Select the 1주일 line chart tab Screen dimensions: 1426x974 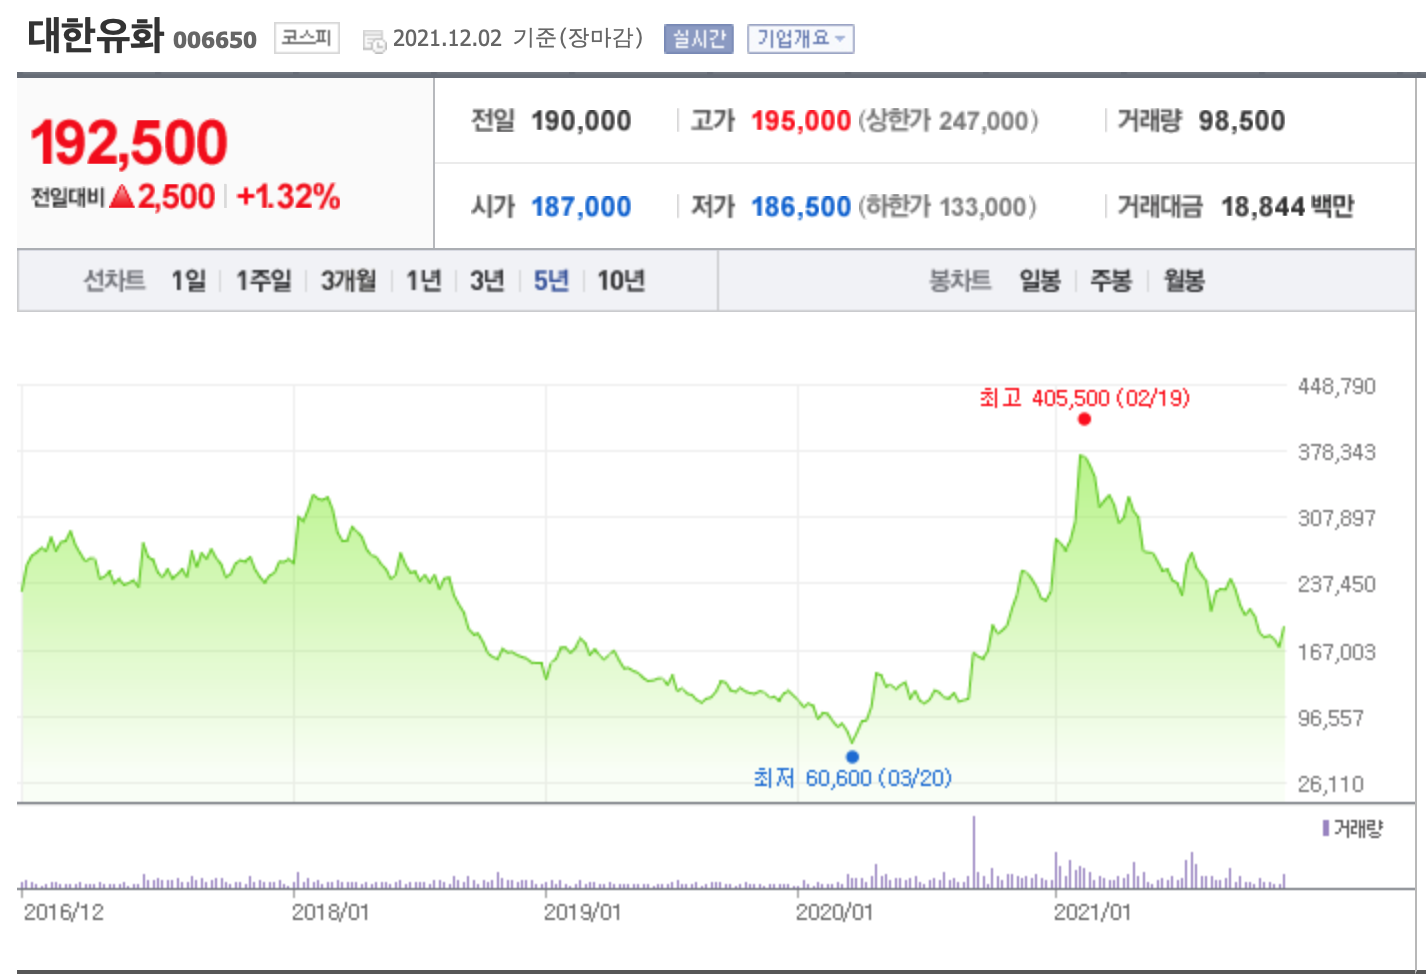(x=263, y=280)
